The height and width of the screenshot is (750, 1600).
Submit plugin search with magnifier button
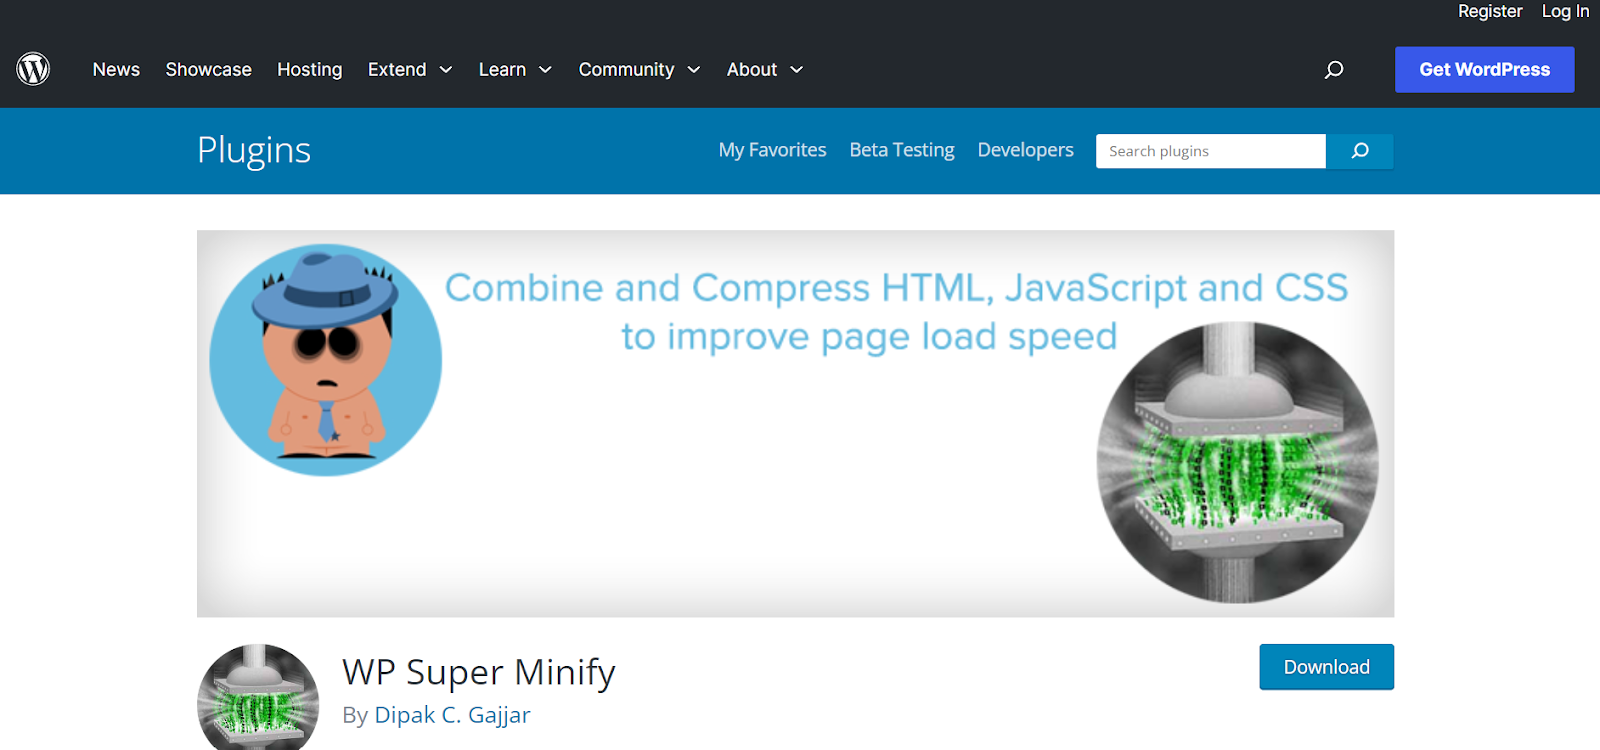(1360, 151)
